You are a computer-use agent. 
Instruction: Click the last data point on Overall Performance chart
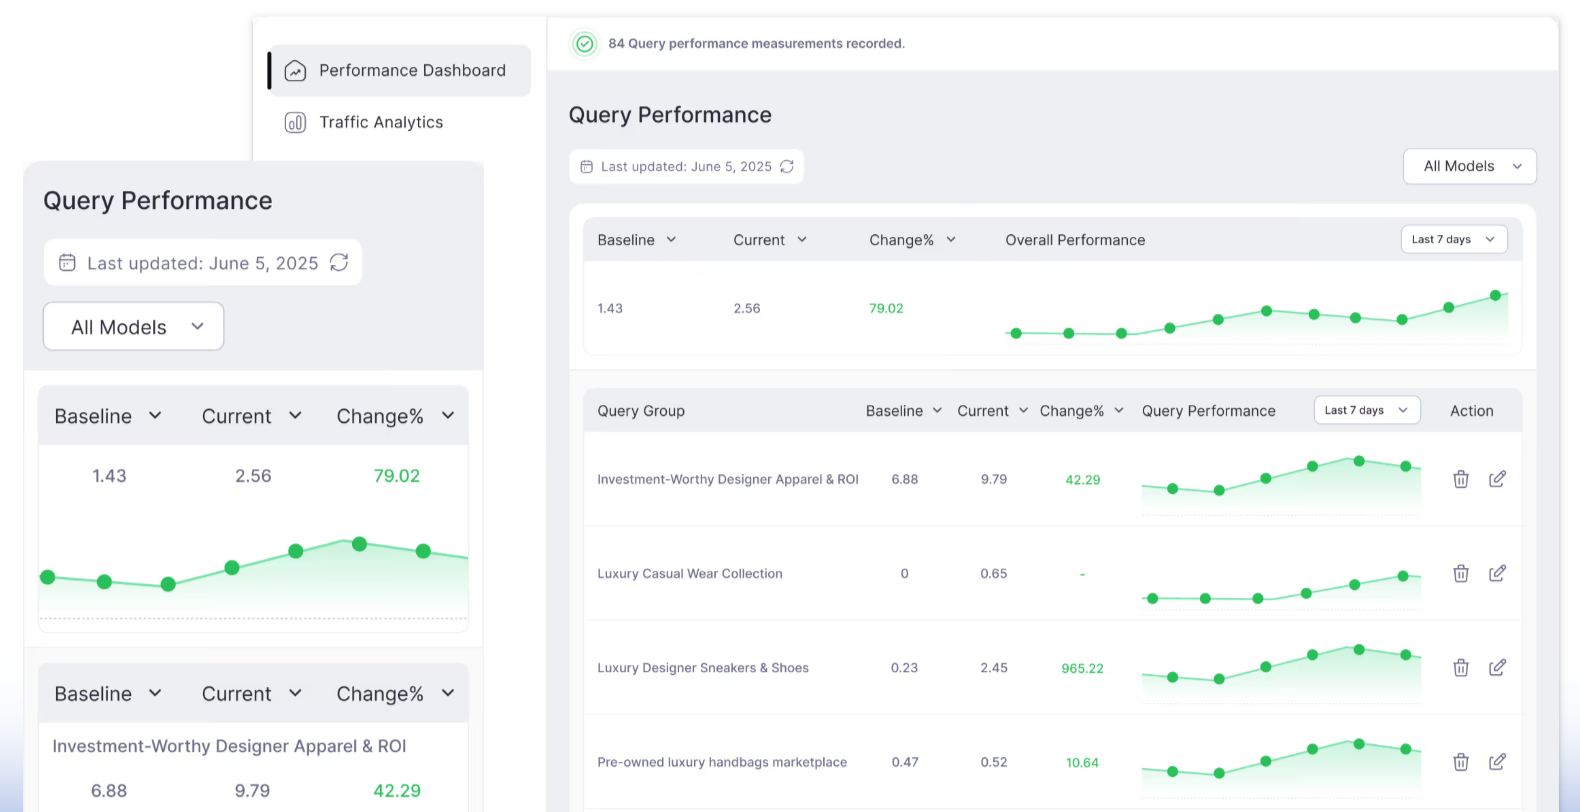coord(1495,295)
